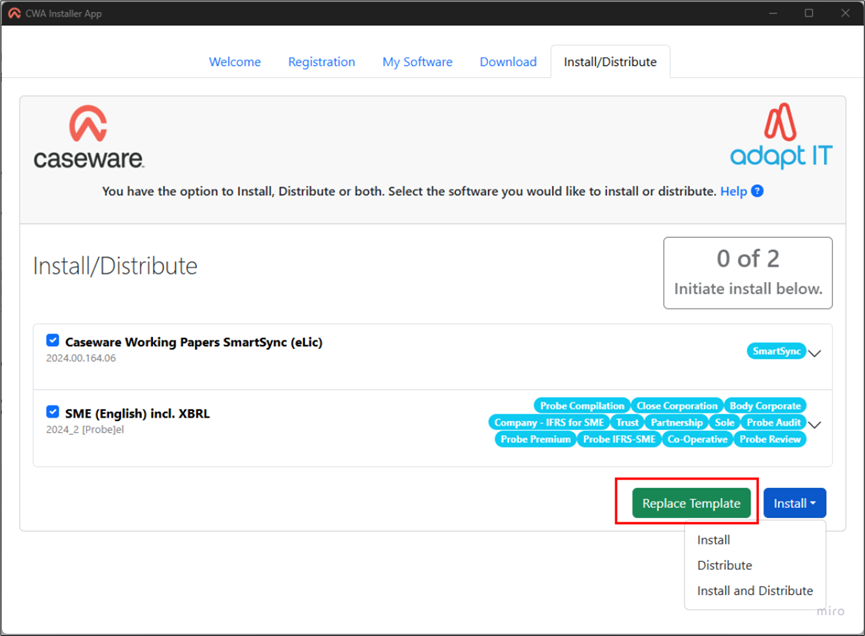865x636 pixels.
Task: Click the Probe Audit tag badge
Action: pyautogui.click(x=773, y=423)
